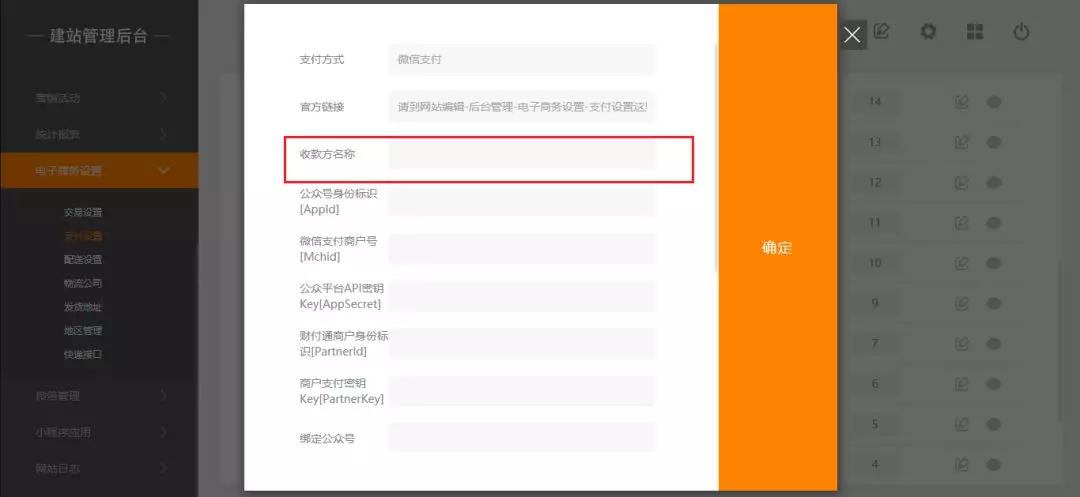The image size is (1080, 497).
Task: Open the four-square grid icon
Action: [x=975, y=32]
